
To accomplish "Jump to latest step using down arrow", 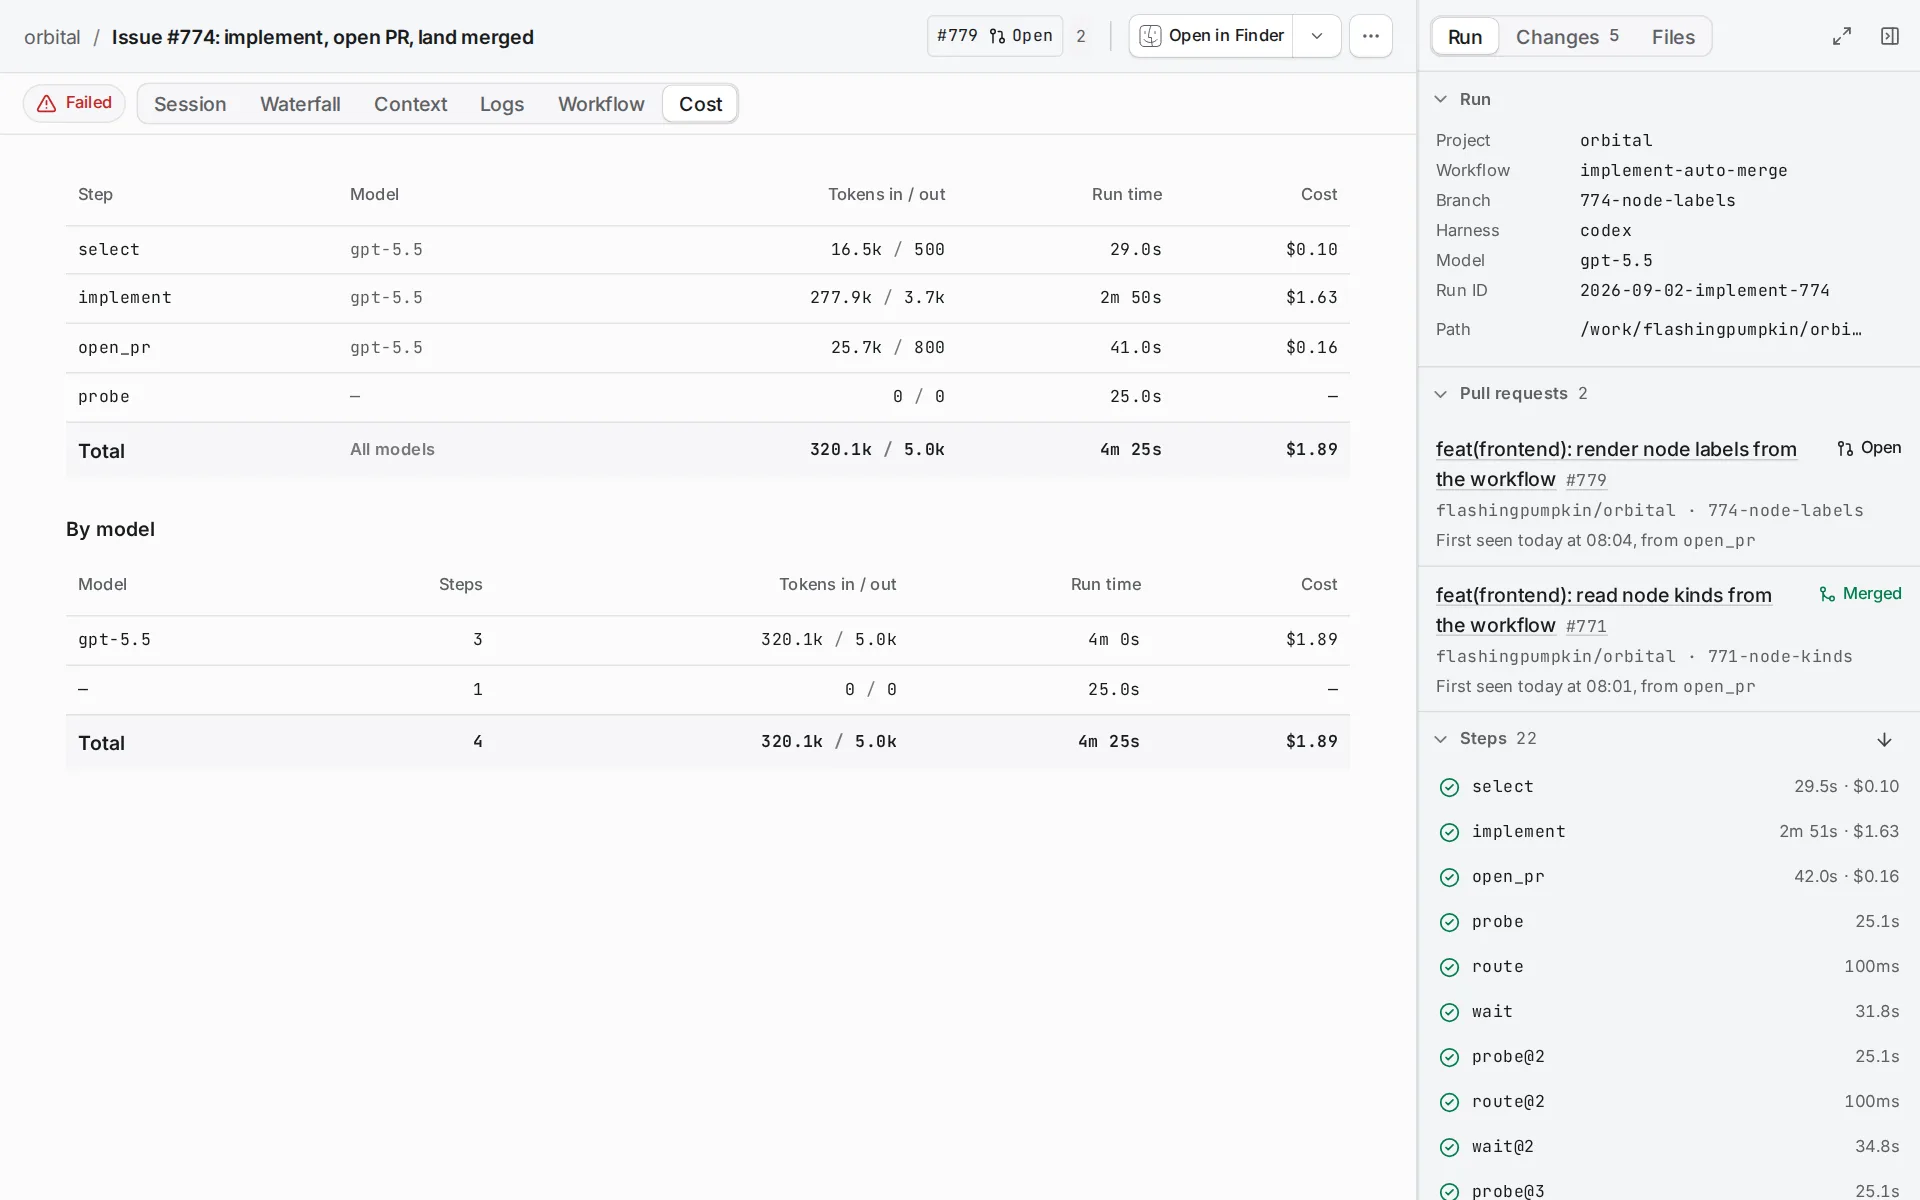I will pos(1884,740).
